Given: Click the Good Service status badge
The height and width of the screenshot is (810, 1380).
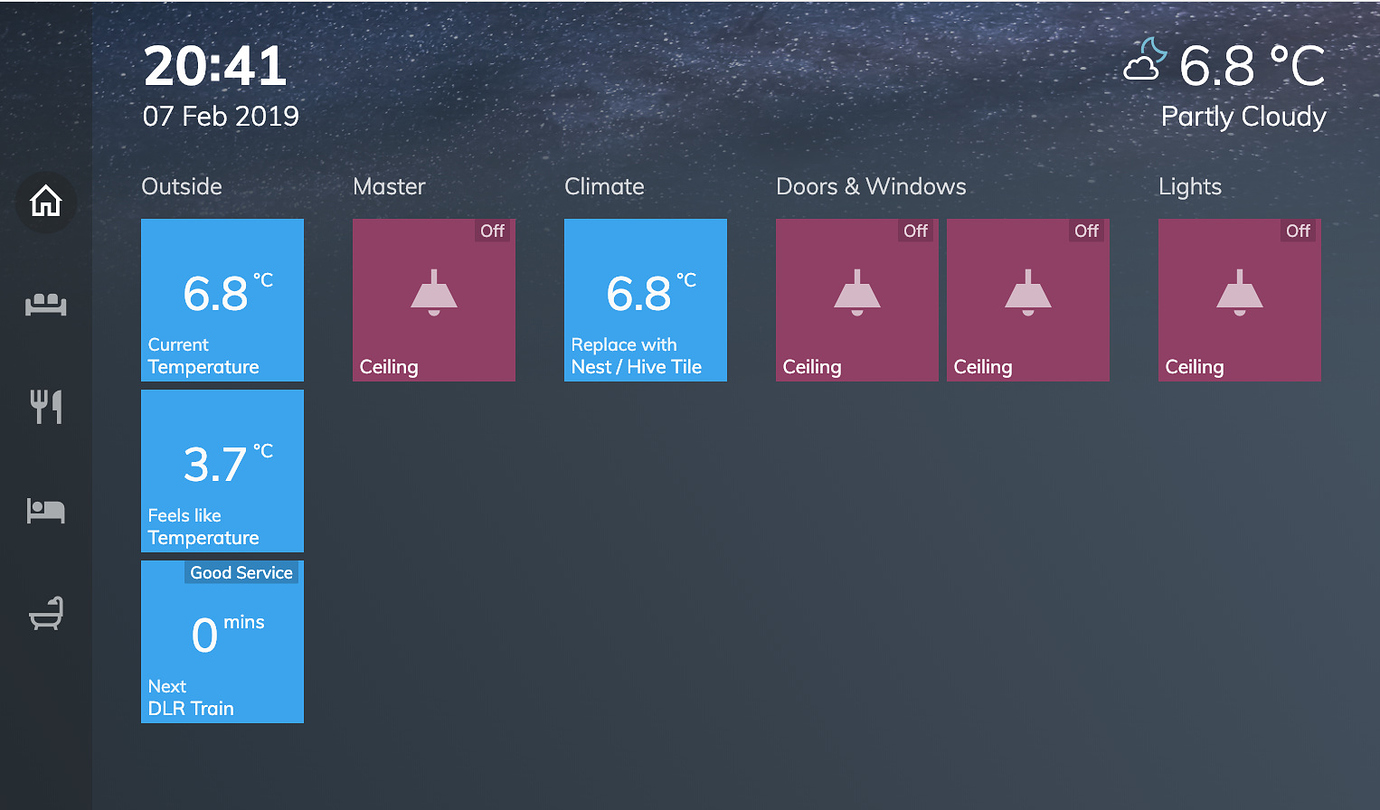Looking at the screenshot, I should (241, 572).
